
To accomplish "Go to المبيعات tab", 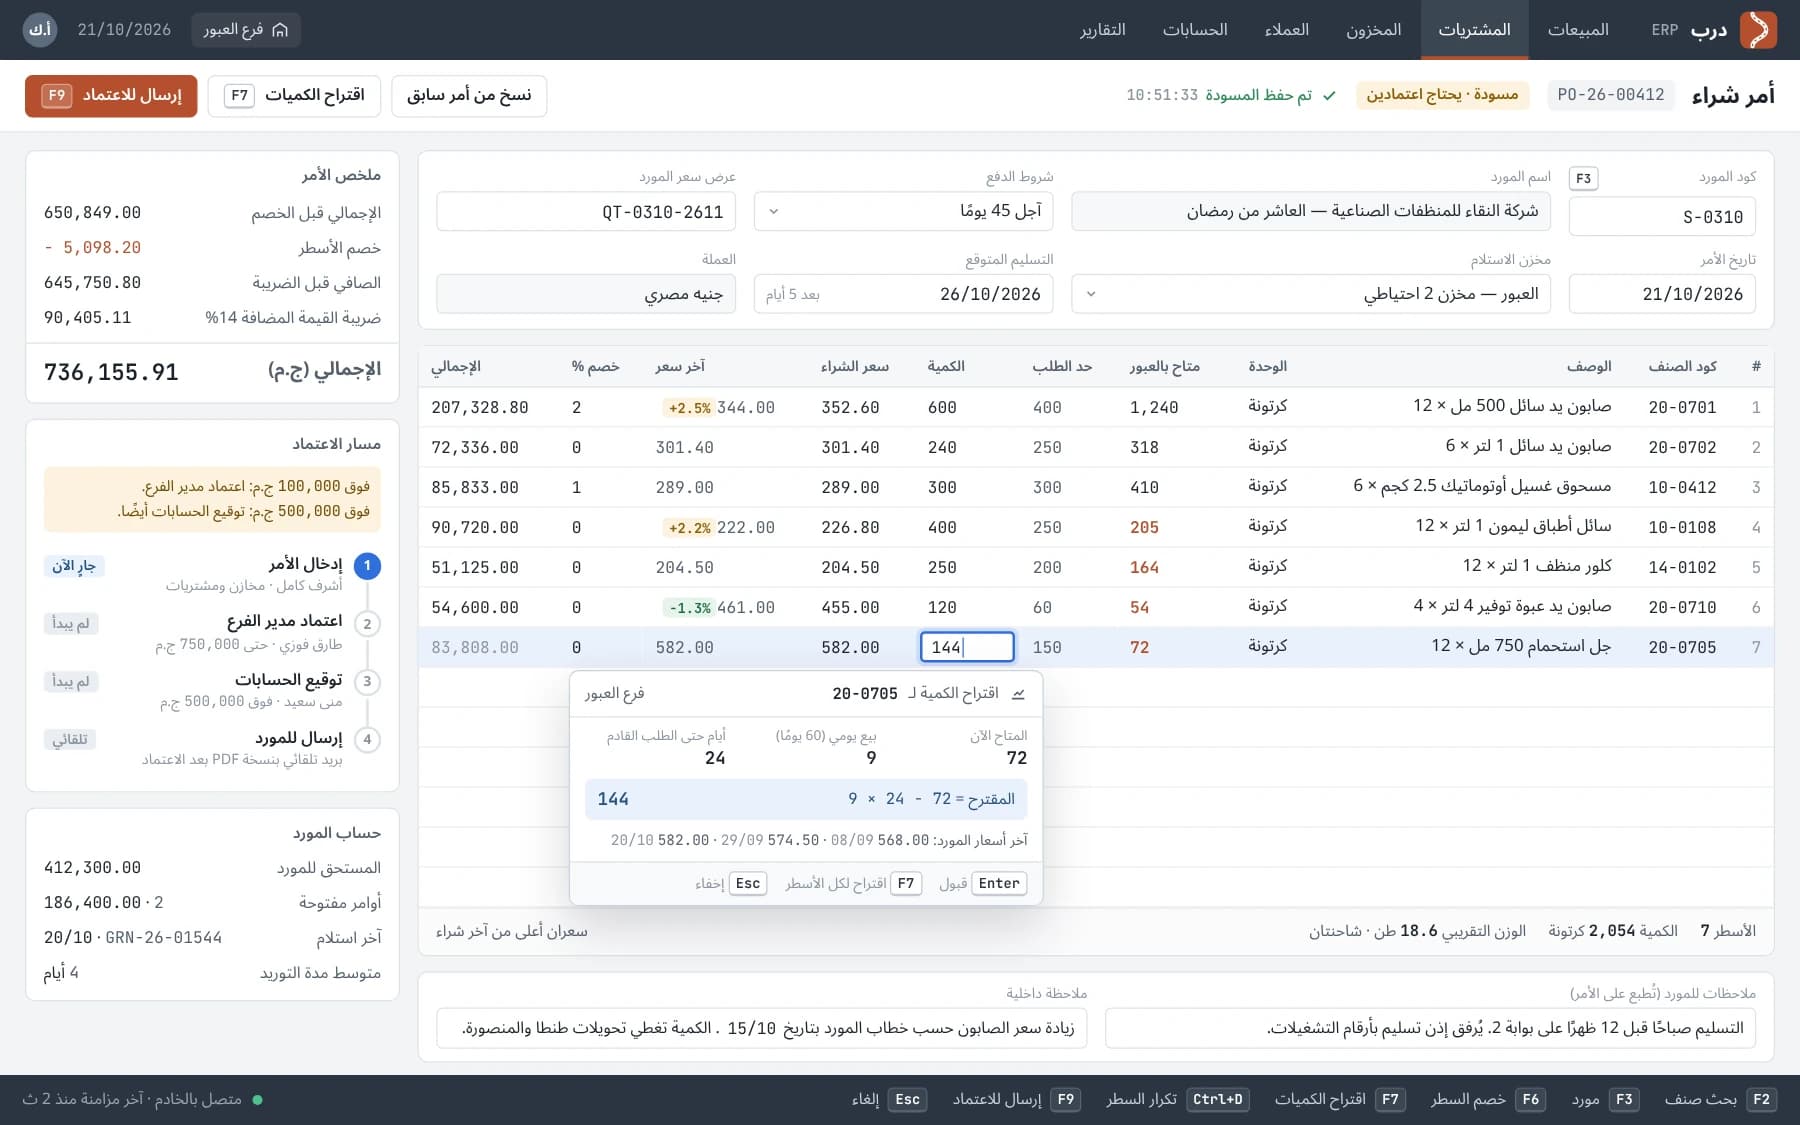I will coord(1578,30).
